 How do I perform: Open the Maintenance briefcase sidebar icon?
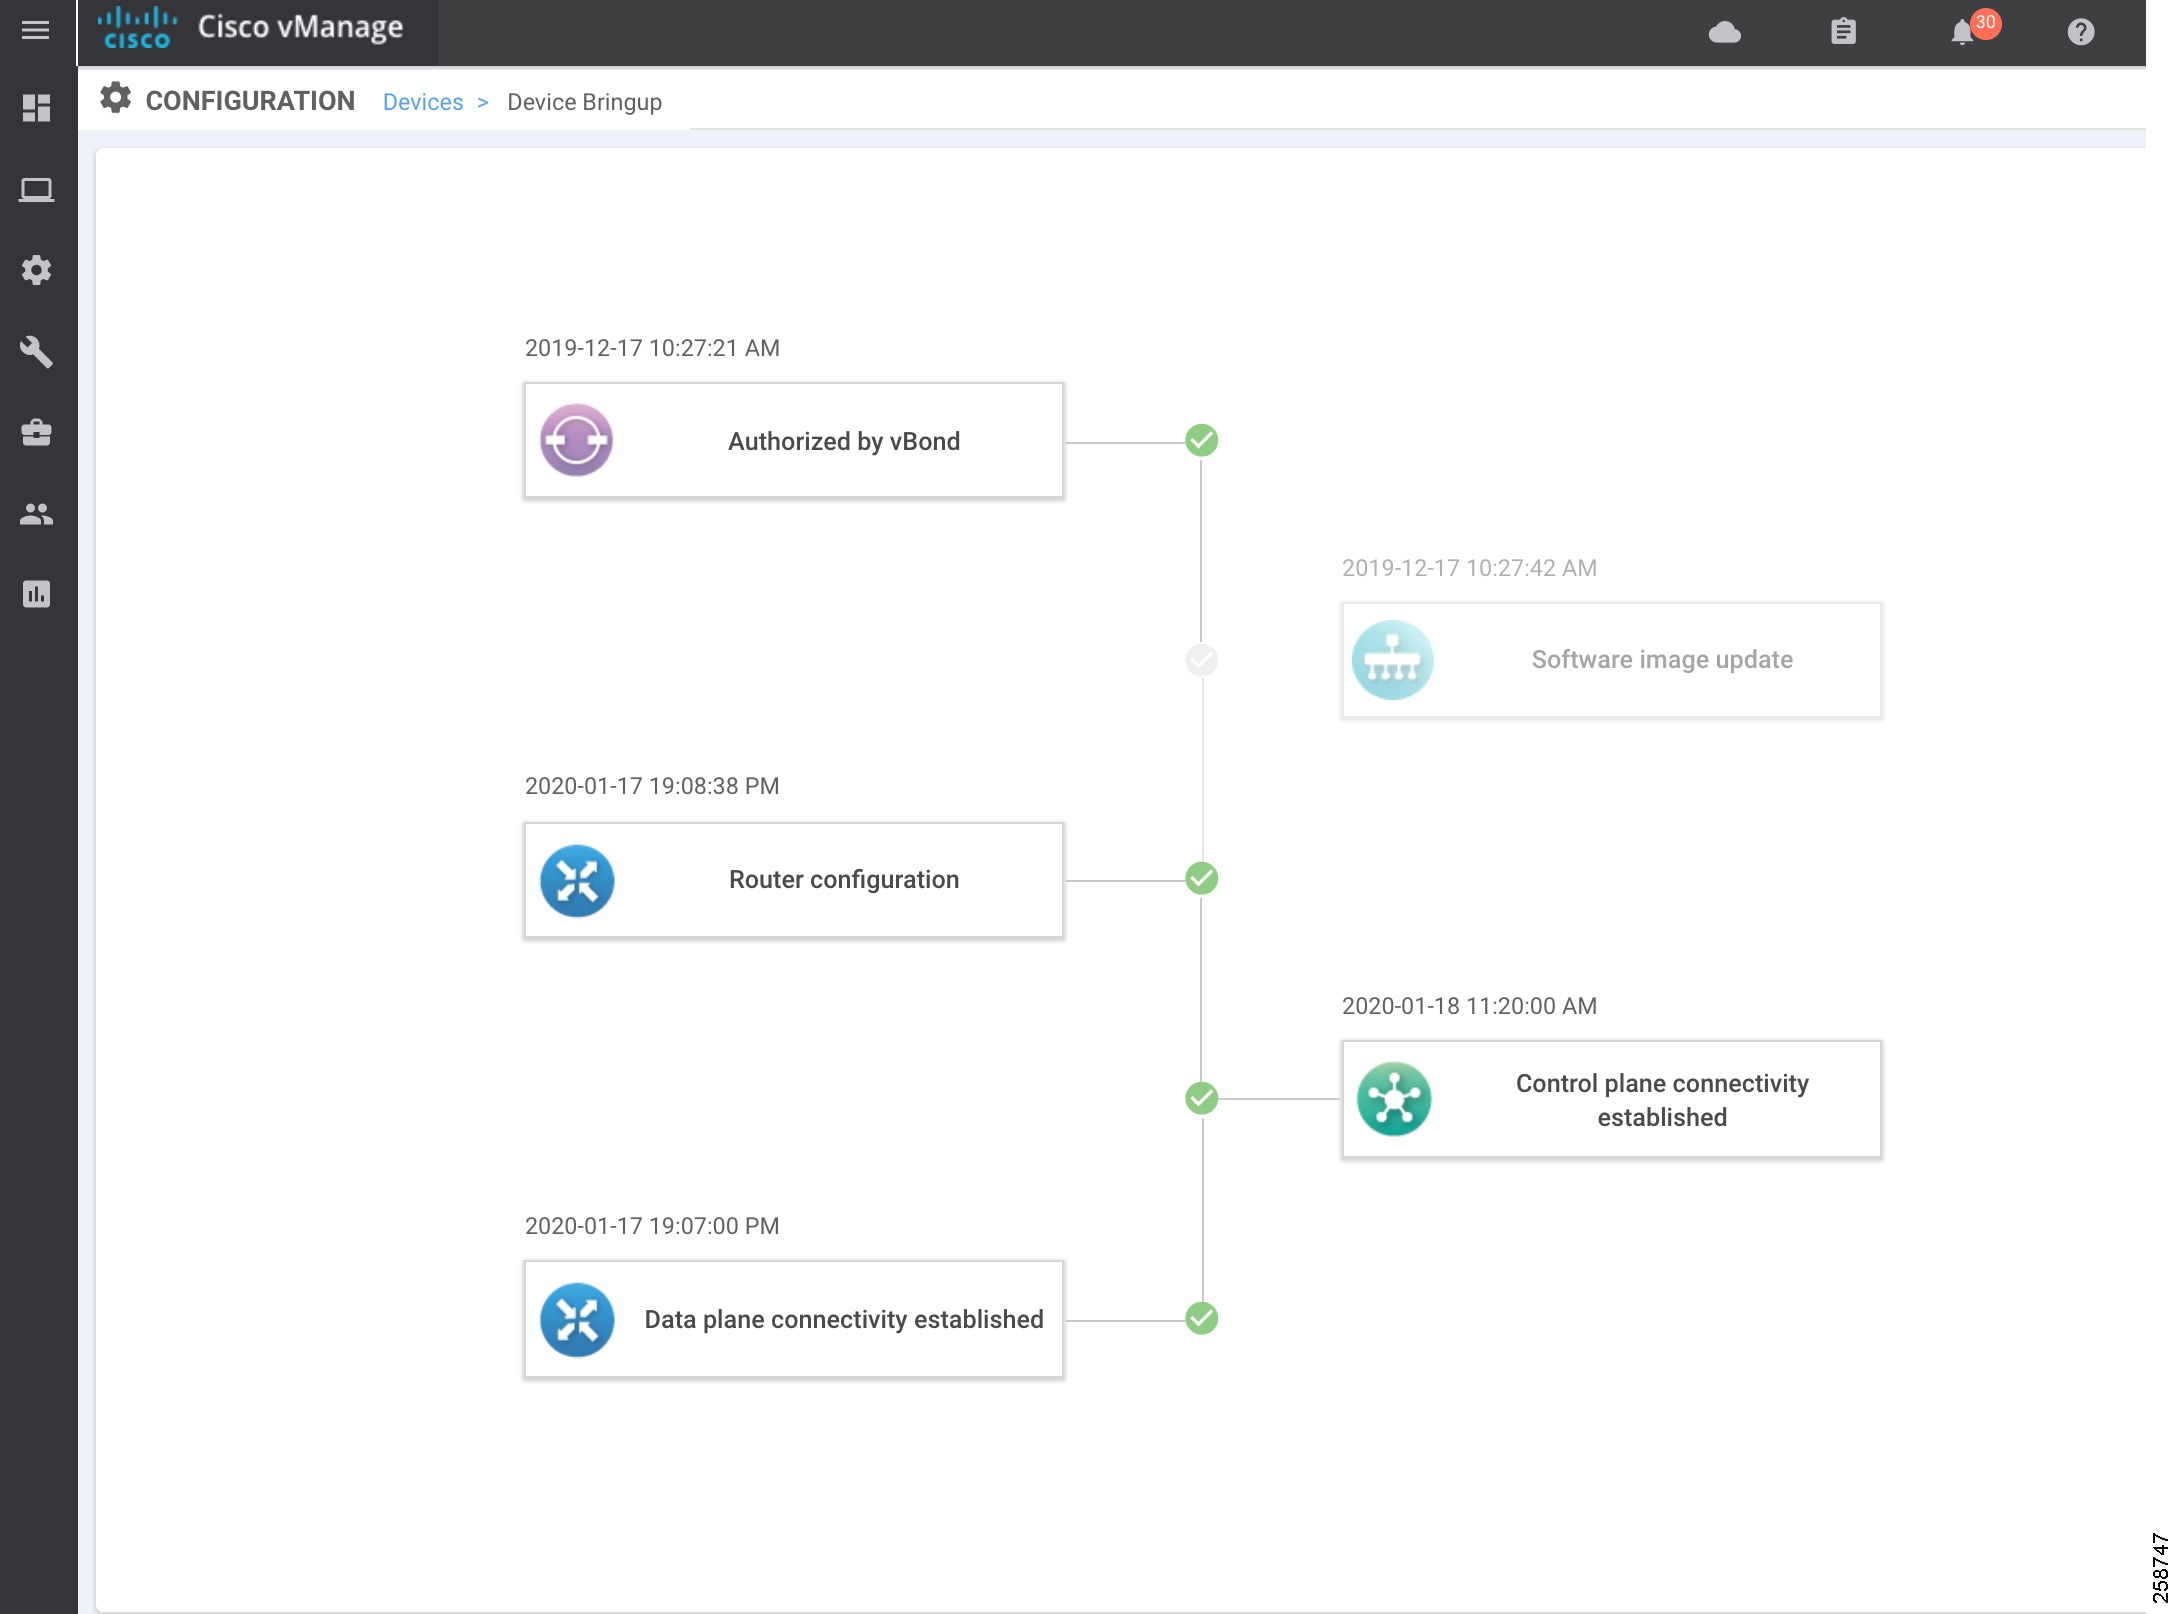37,432
